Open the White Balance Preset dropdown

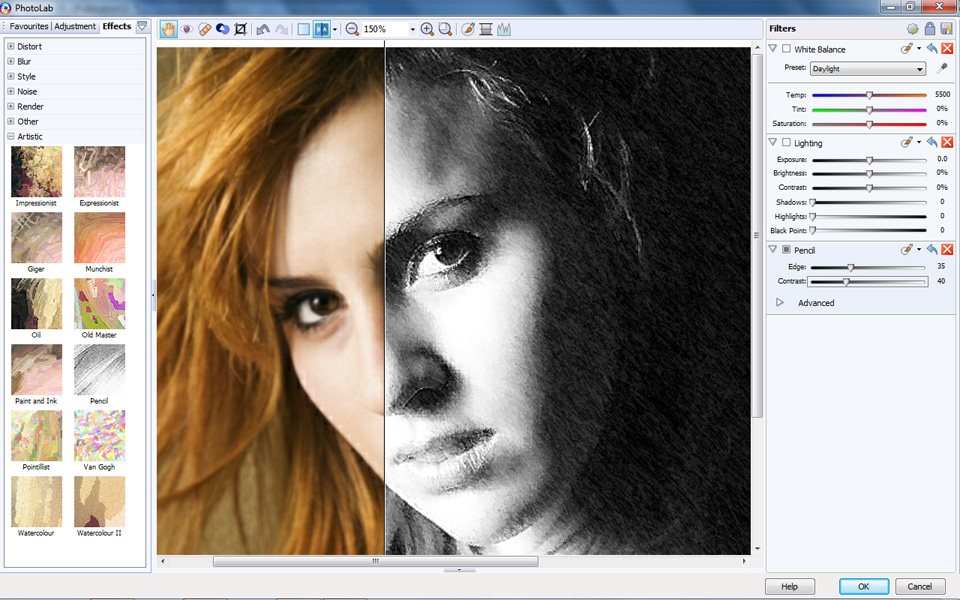[x=868, y=69]
